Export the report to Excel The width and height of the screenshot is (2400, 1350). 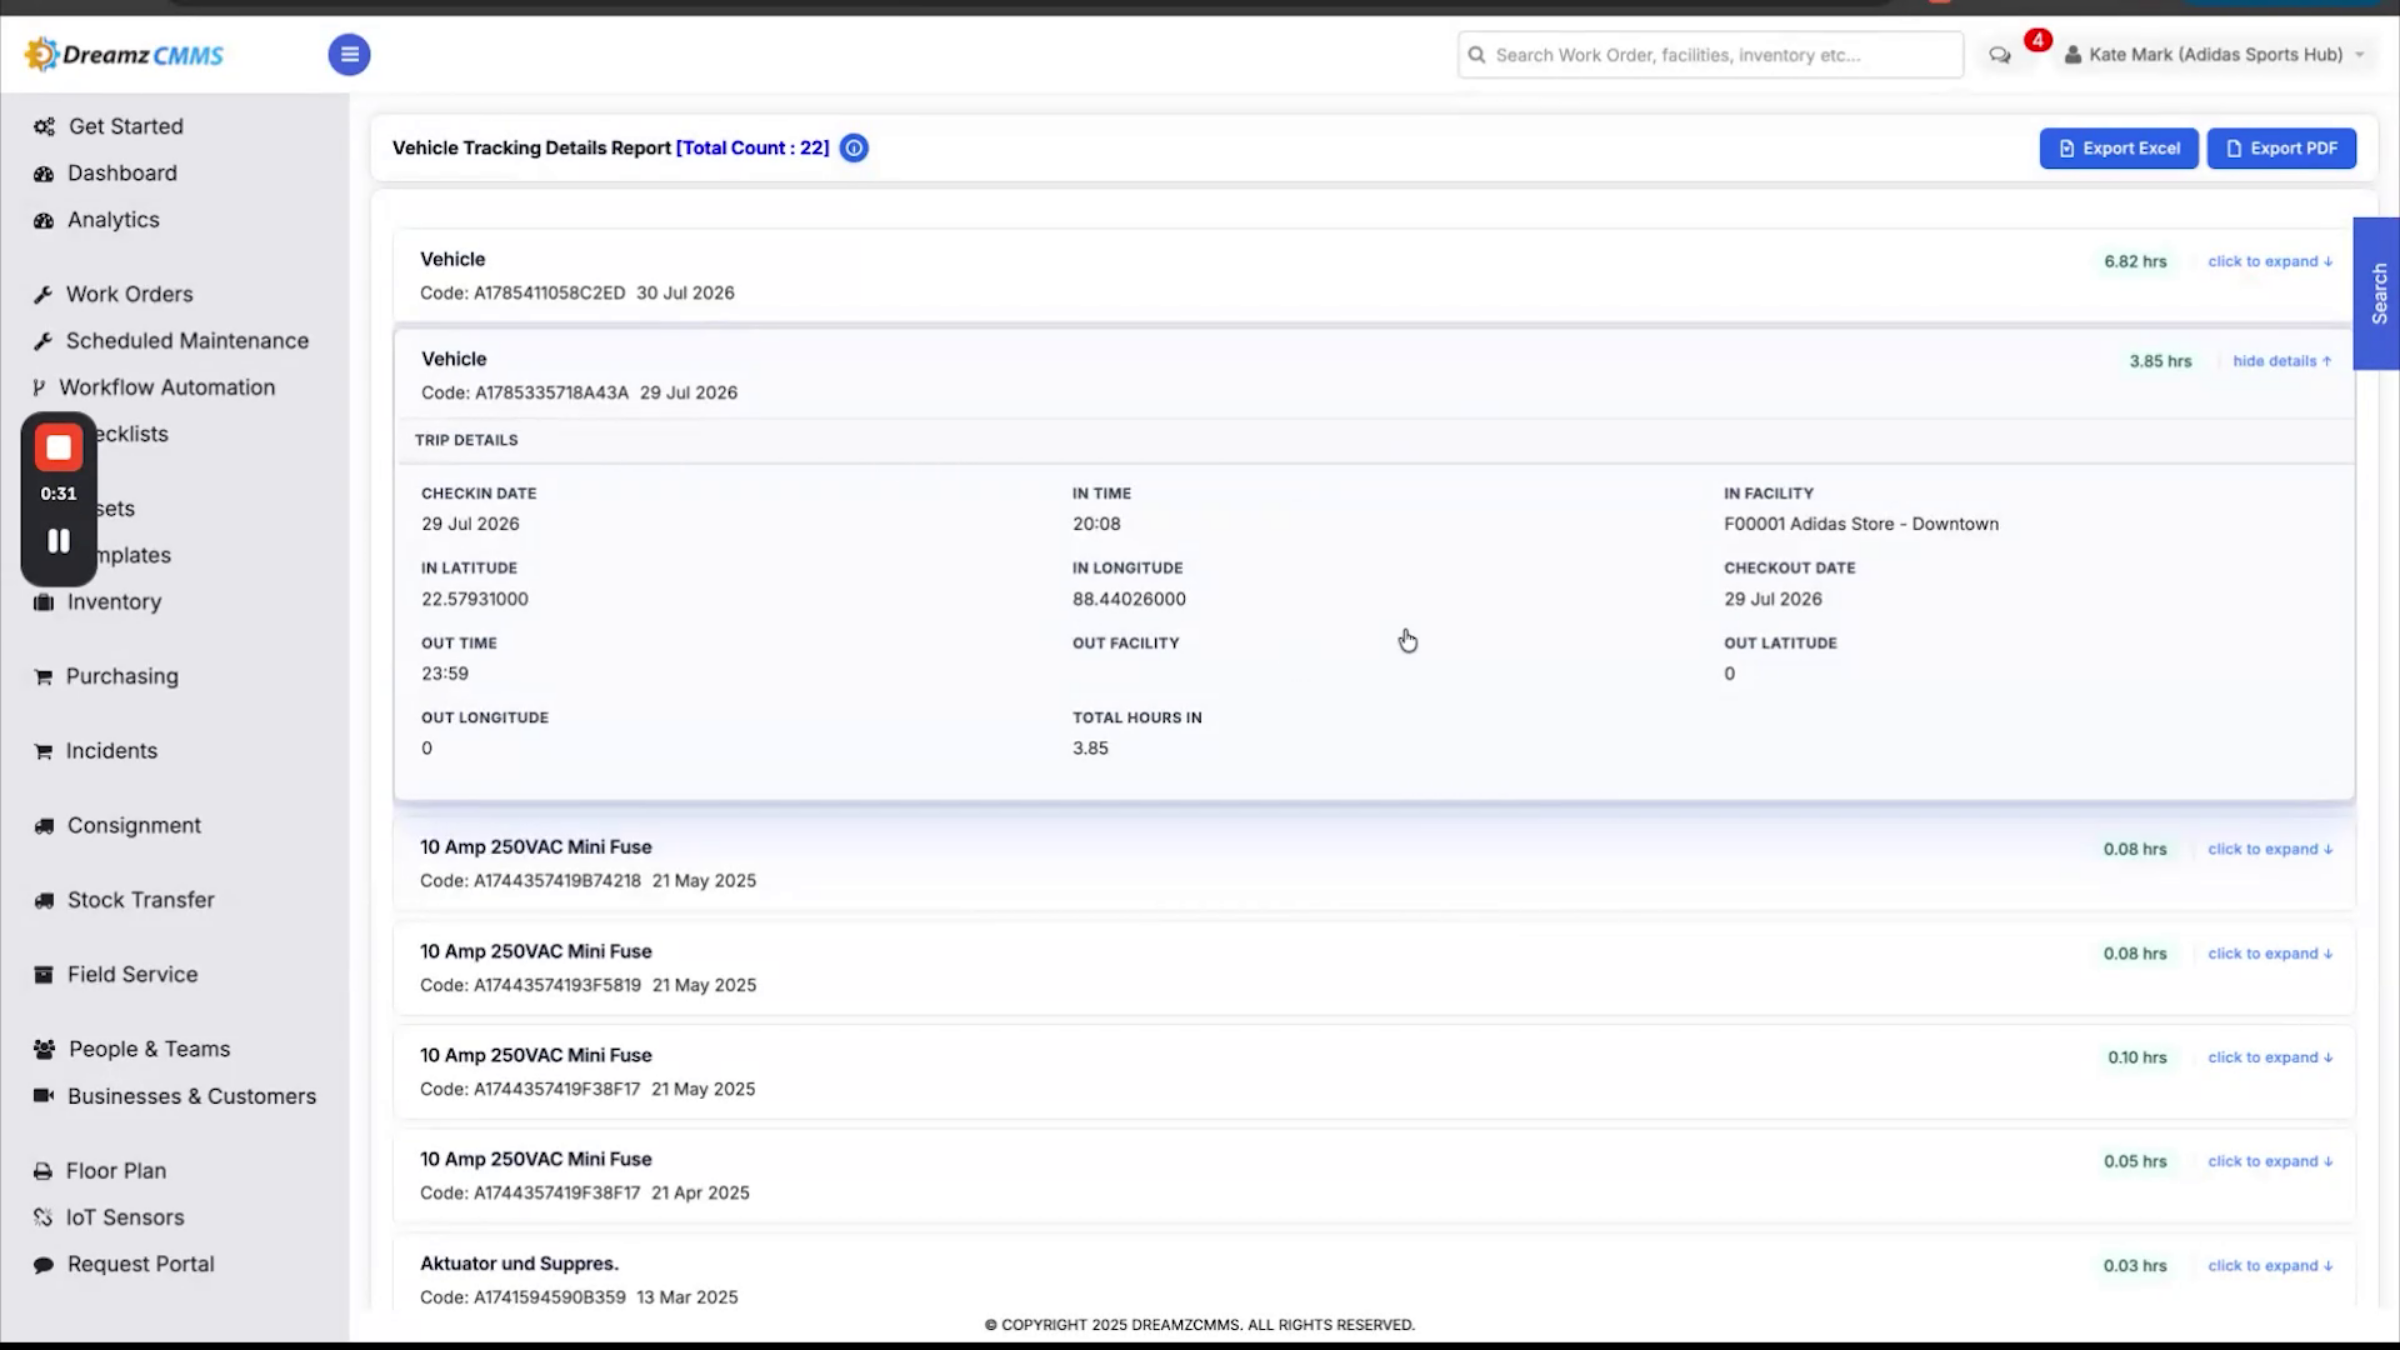pos(2119,148)
